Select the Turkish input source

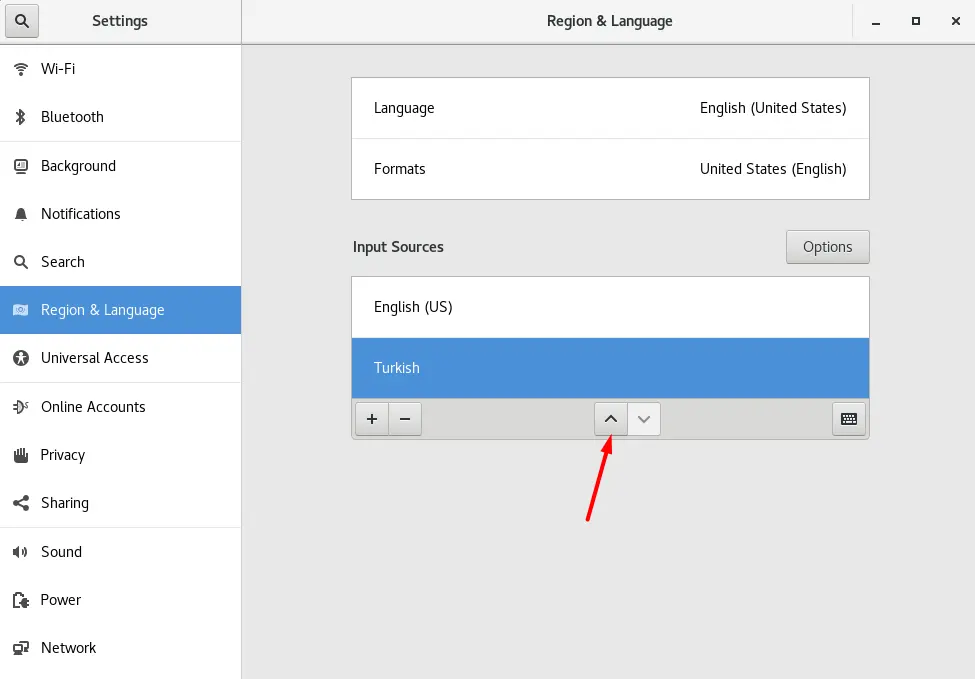610,368
